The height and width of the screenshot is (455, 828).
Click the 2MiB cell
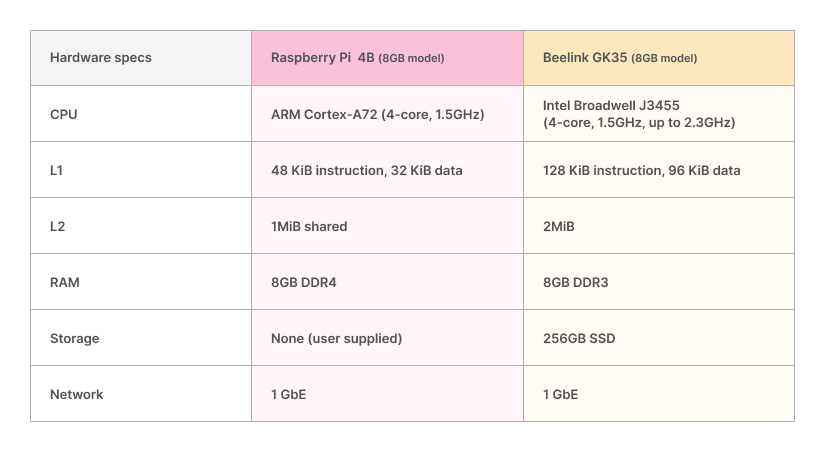[559, 226]
